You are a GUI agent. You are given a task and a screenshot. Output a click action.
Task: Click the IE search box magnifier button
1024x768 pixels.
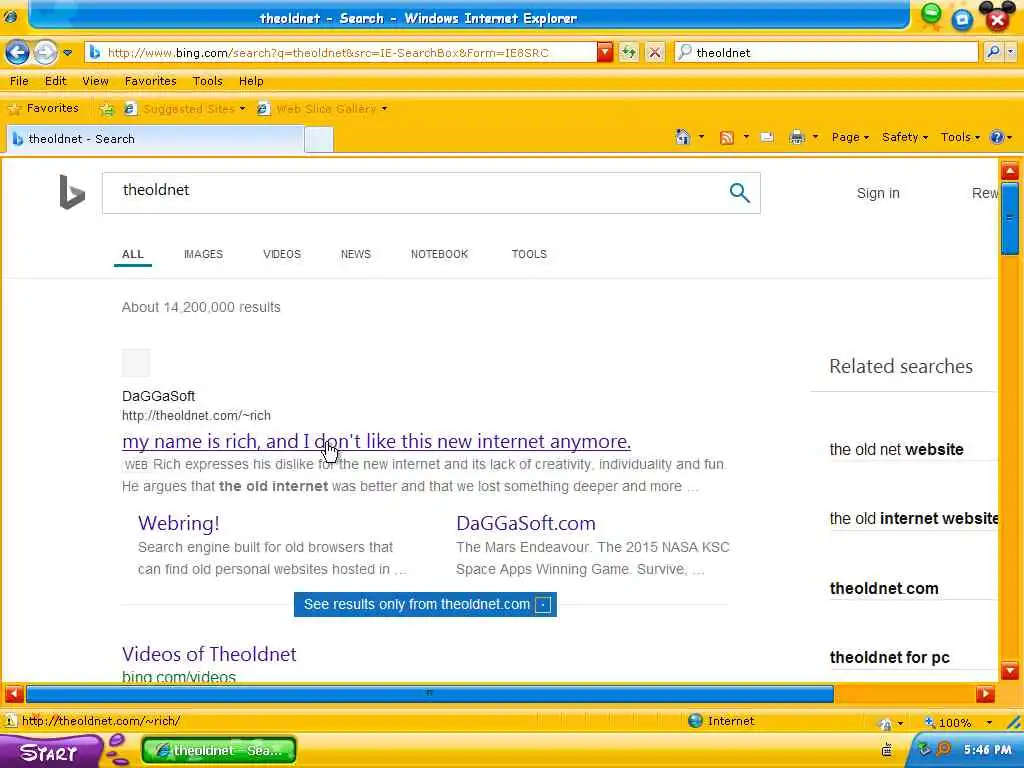pyautogui.click(x=993, y=52)
